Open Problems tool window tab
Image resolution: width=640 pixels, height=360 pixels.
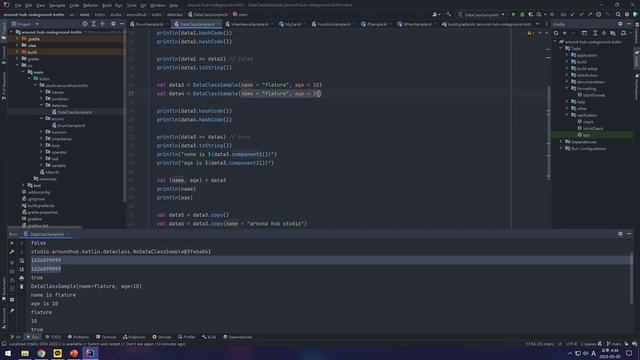click(x=78, y=337)
